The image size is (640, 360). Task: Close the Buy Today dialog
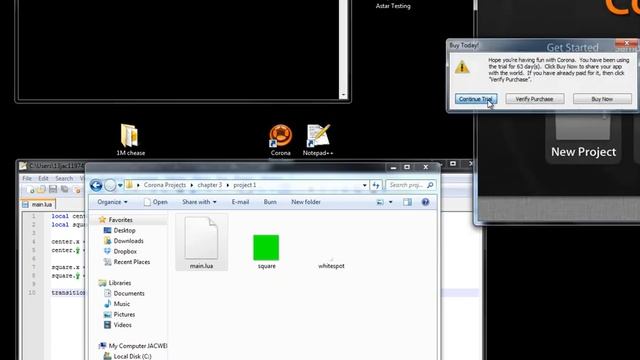(x=627, y=43)
